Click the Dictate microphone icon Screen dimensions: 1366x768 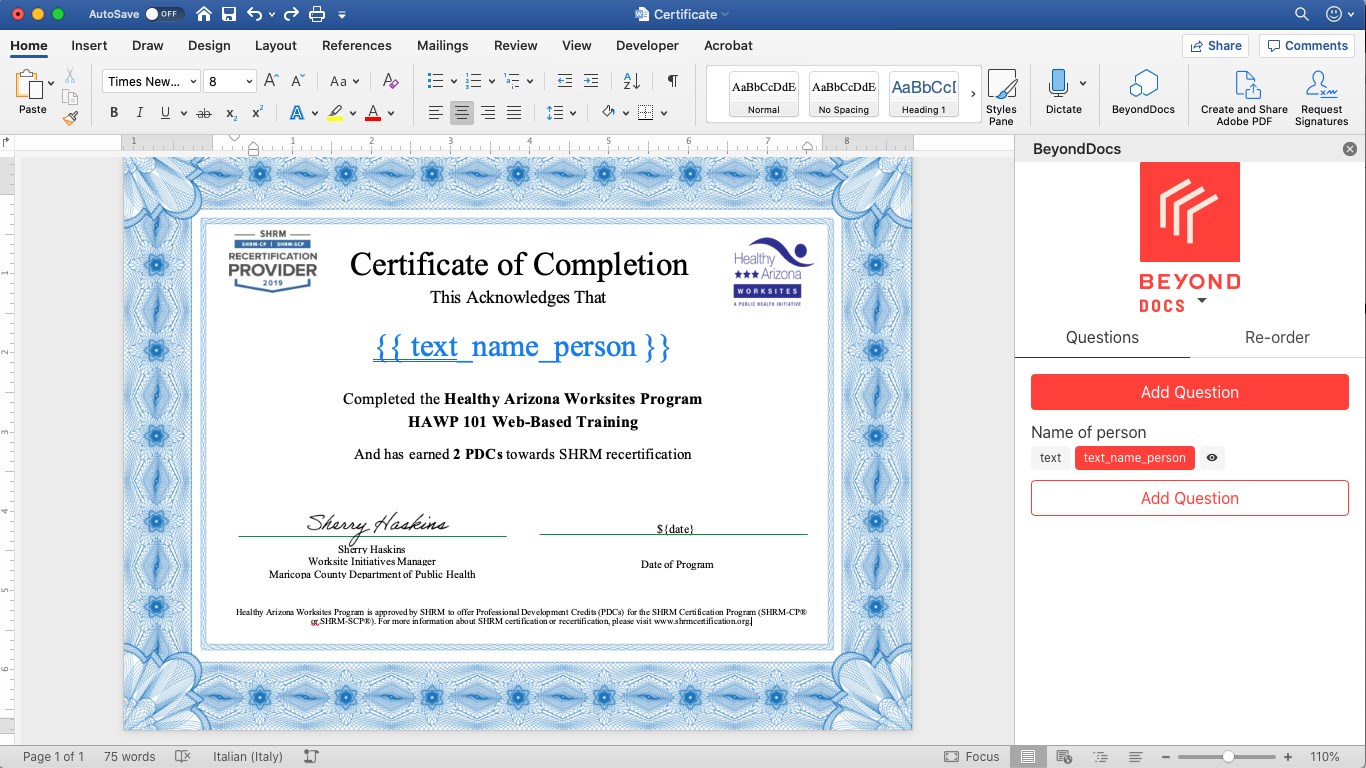click(x=1057, y=84)
